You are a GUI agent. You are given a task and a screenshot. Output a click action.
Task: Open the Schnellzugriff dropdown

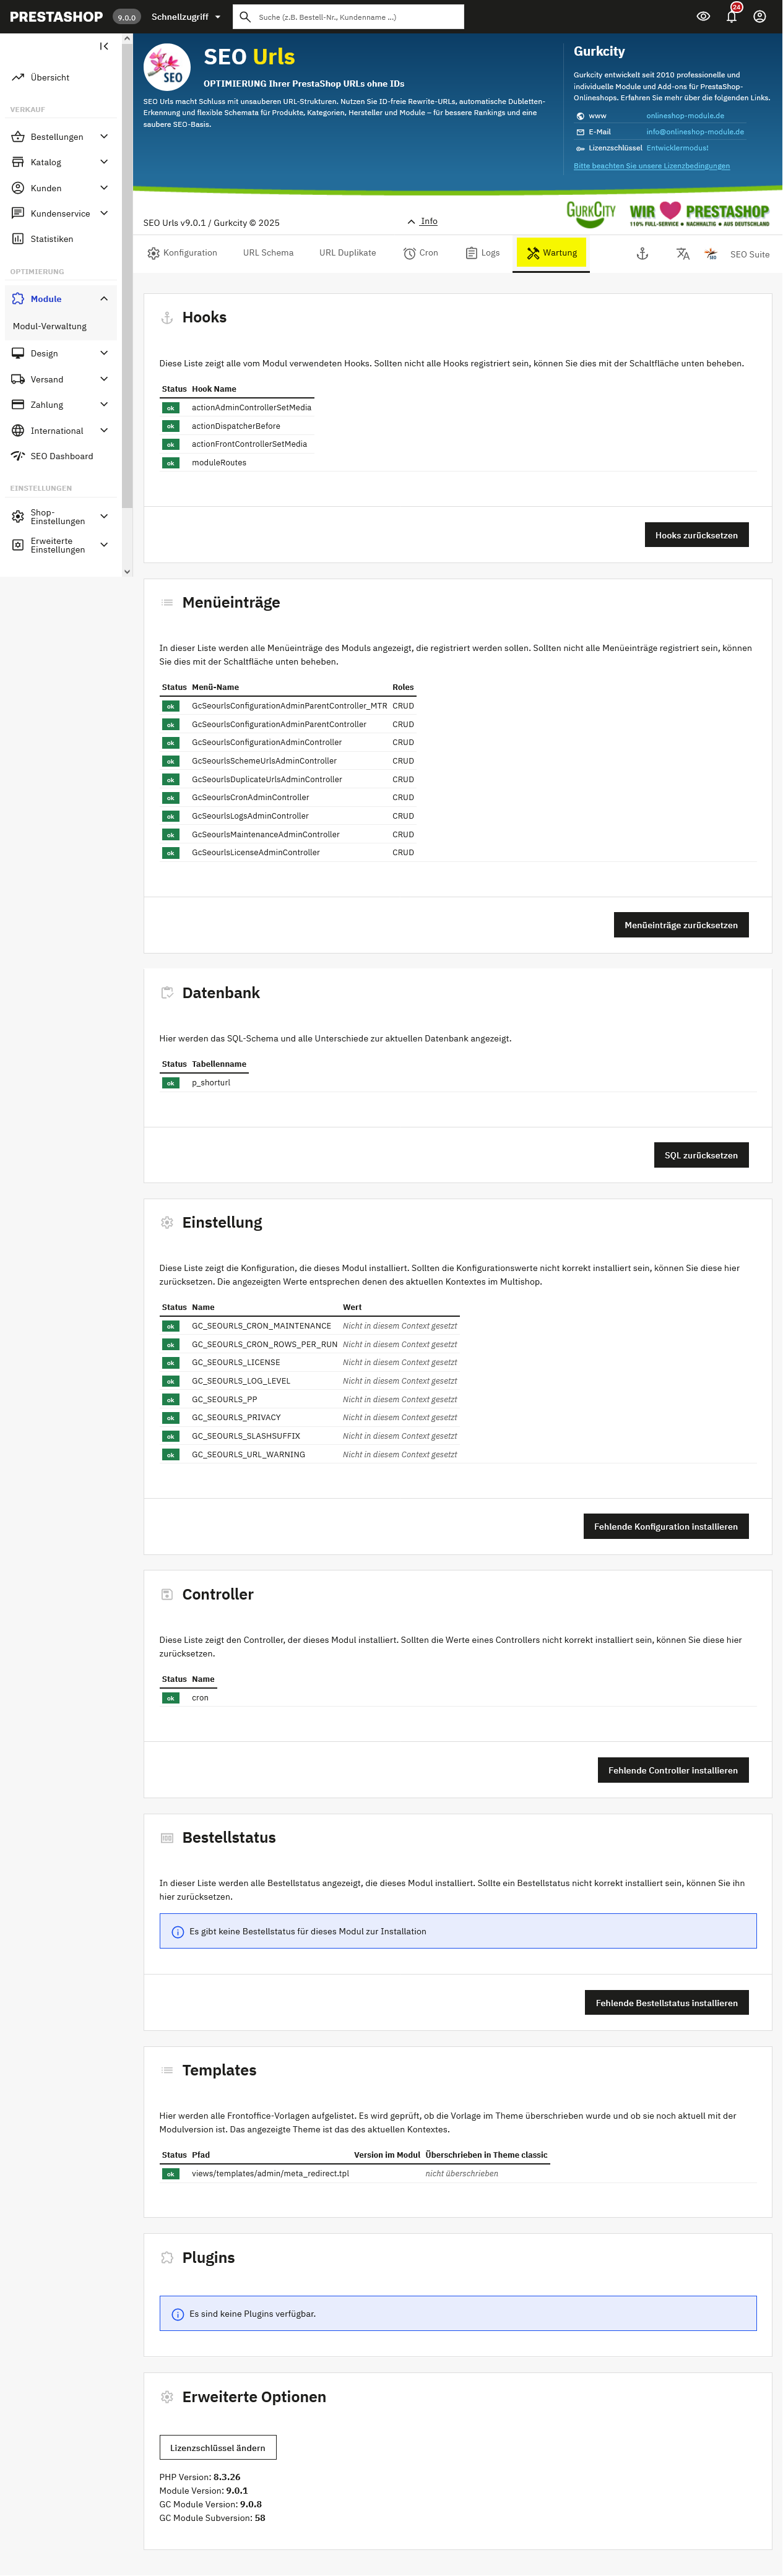(x=186, y=17)
